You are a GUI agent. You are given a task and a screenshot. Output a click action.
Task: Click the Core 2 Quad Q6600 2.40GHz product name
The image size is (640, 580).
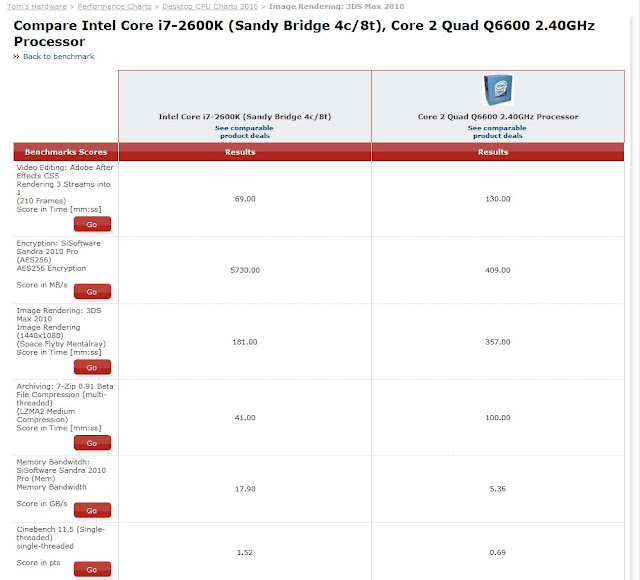[x=498, y=117]
